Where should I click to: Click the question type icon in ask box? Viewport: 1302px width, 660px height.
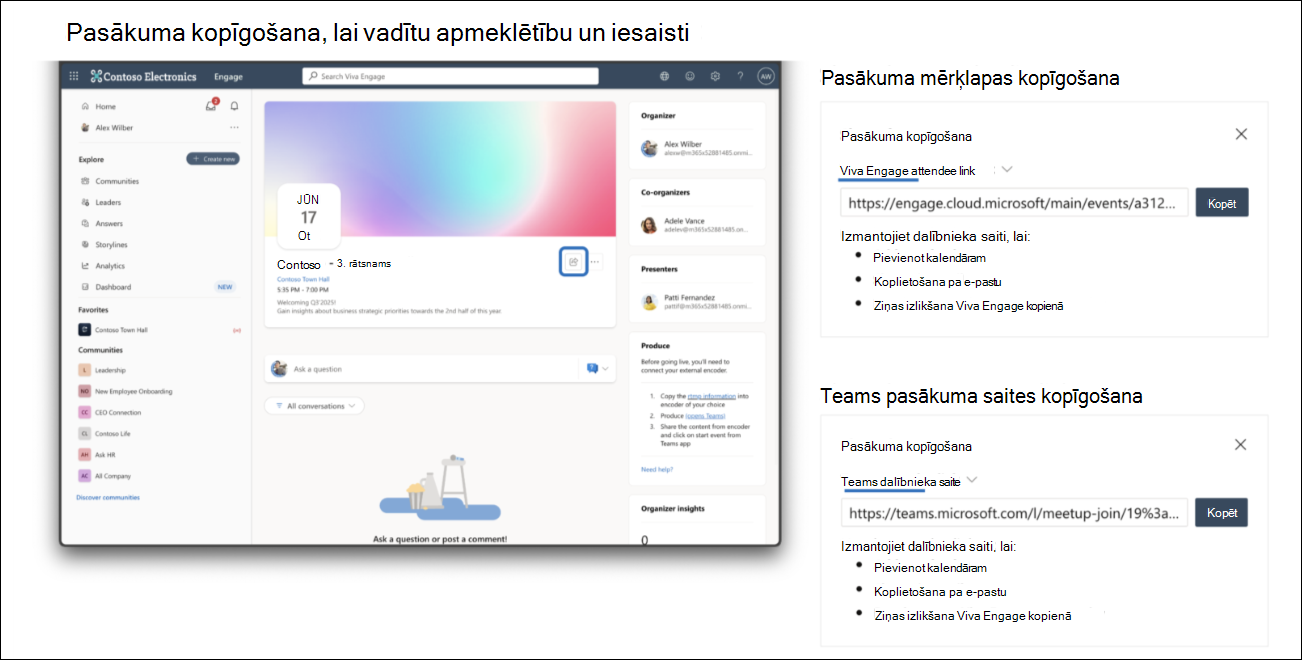point(592,369)
